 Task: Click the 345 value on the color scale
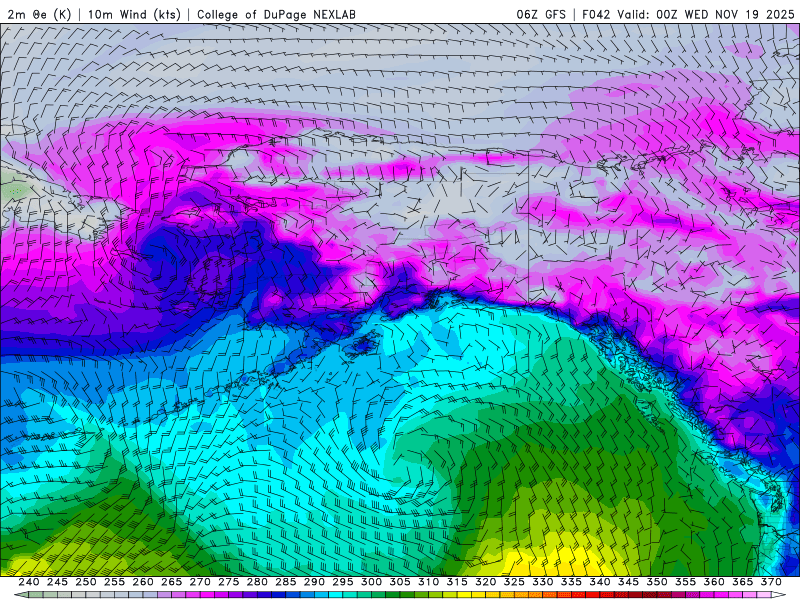point(629,582)
